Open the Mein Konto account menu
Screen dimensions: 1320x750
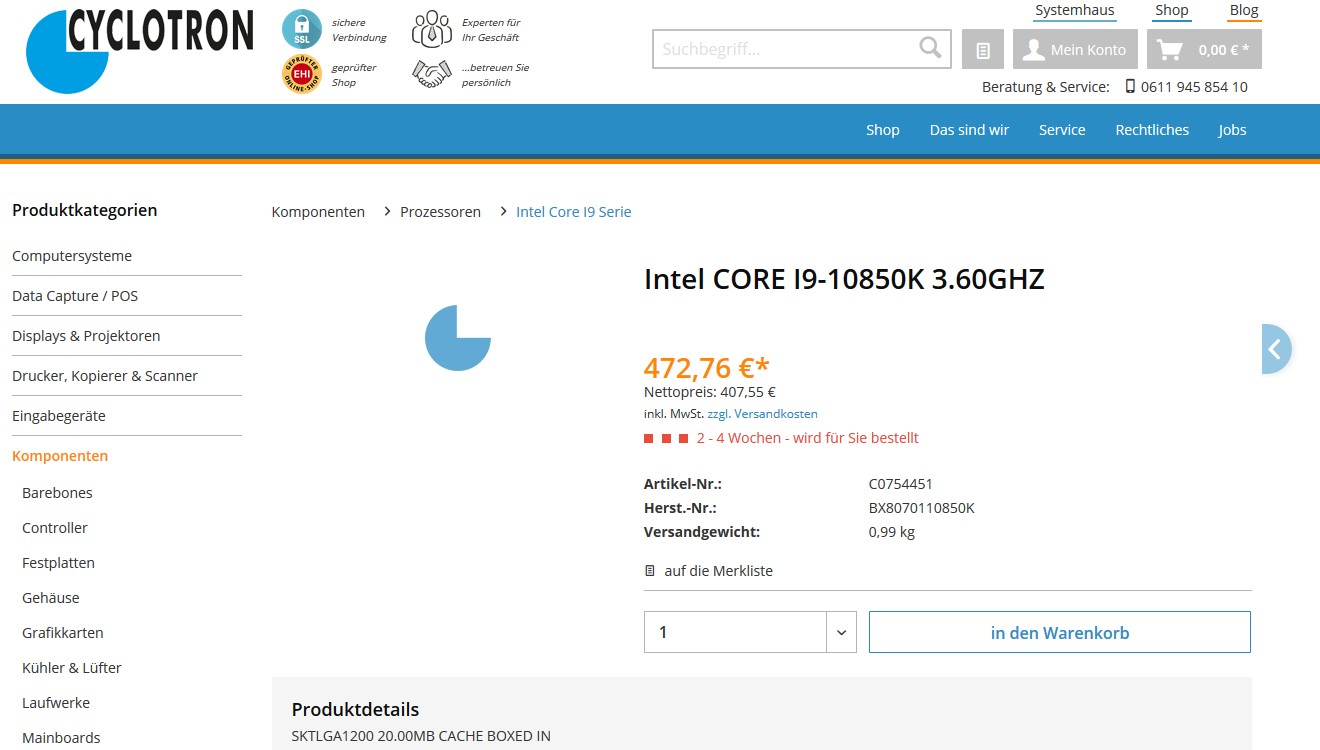click(x=1075, y=49)
